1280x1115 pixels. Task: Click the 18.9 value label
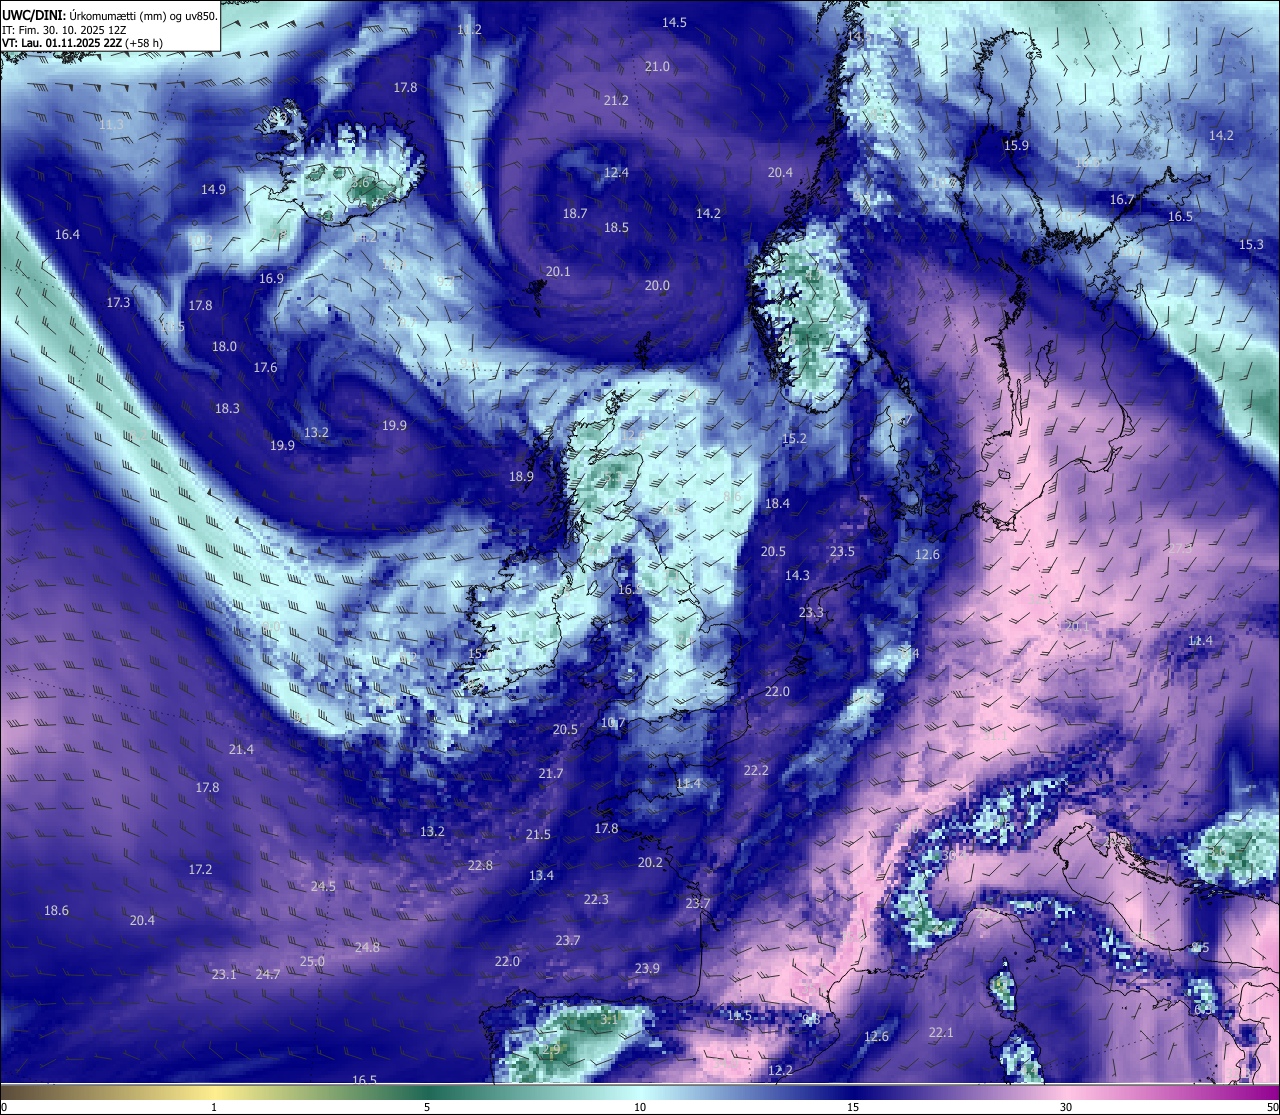pos(521,477)
